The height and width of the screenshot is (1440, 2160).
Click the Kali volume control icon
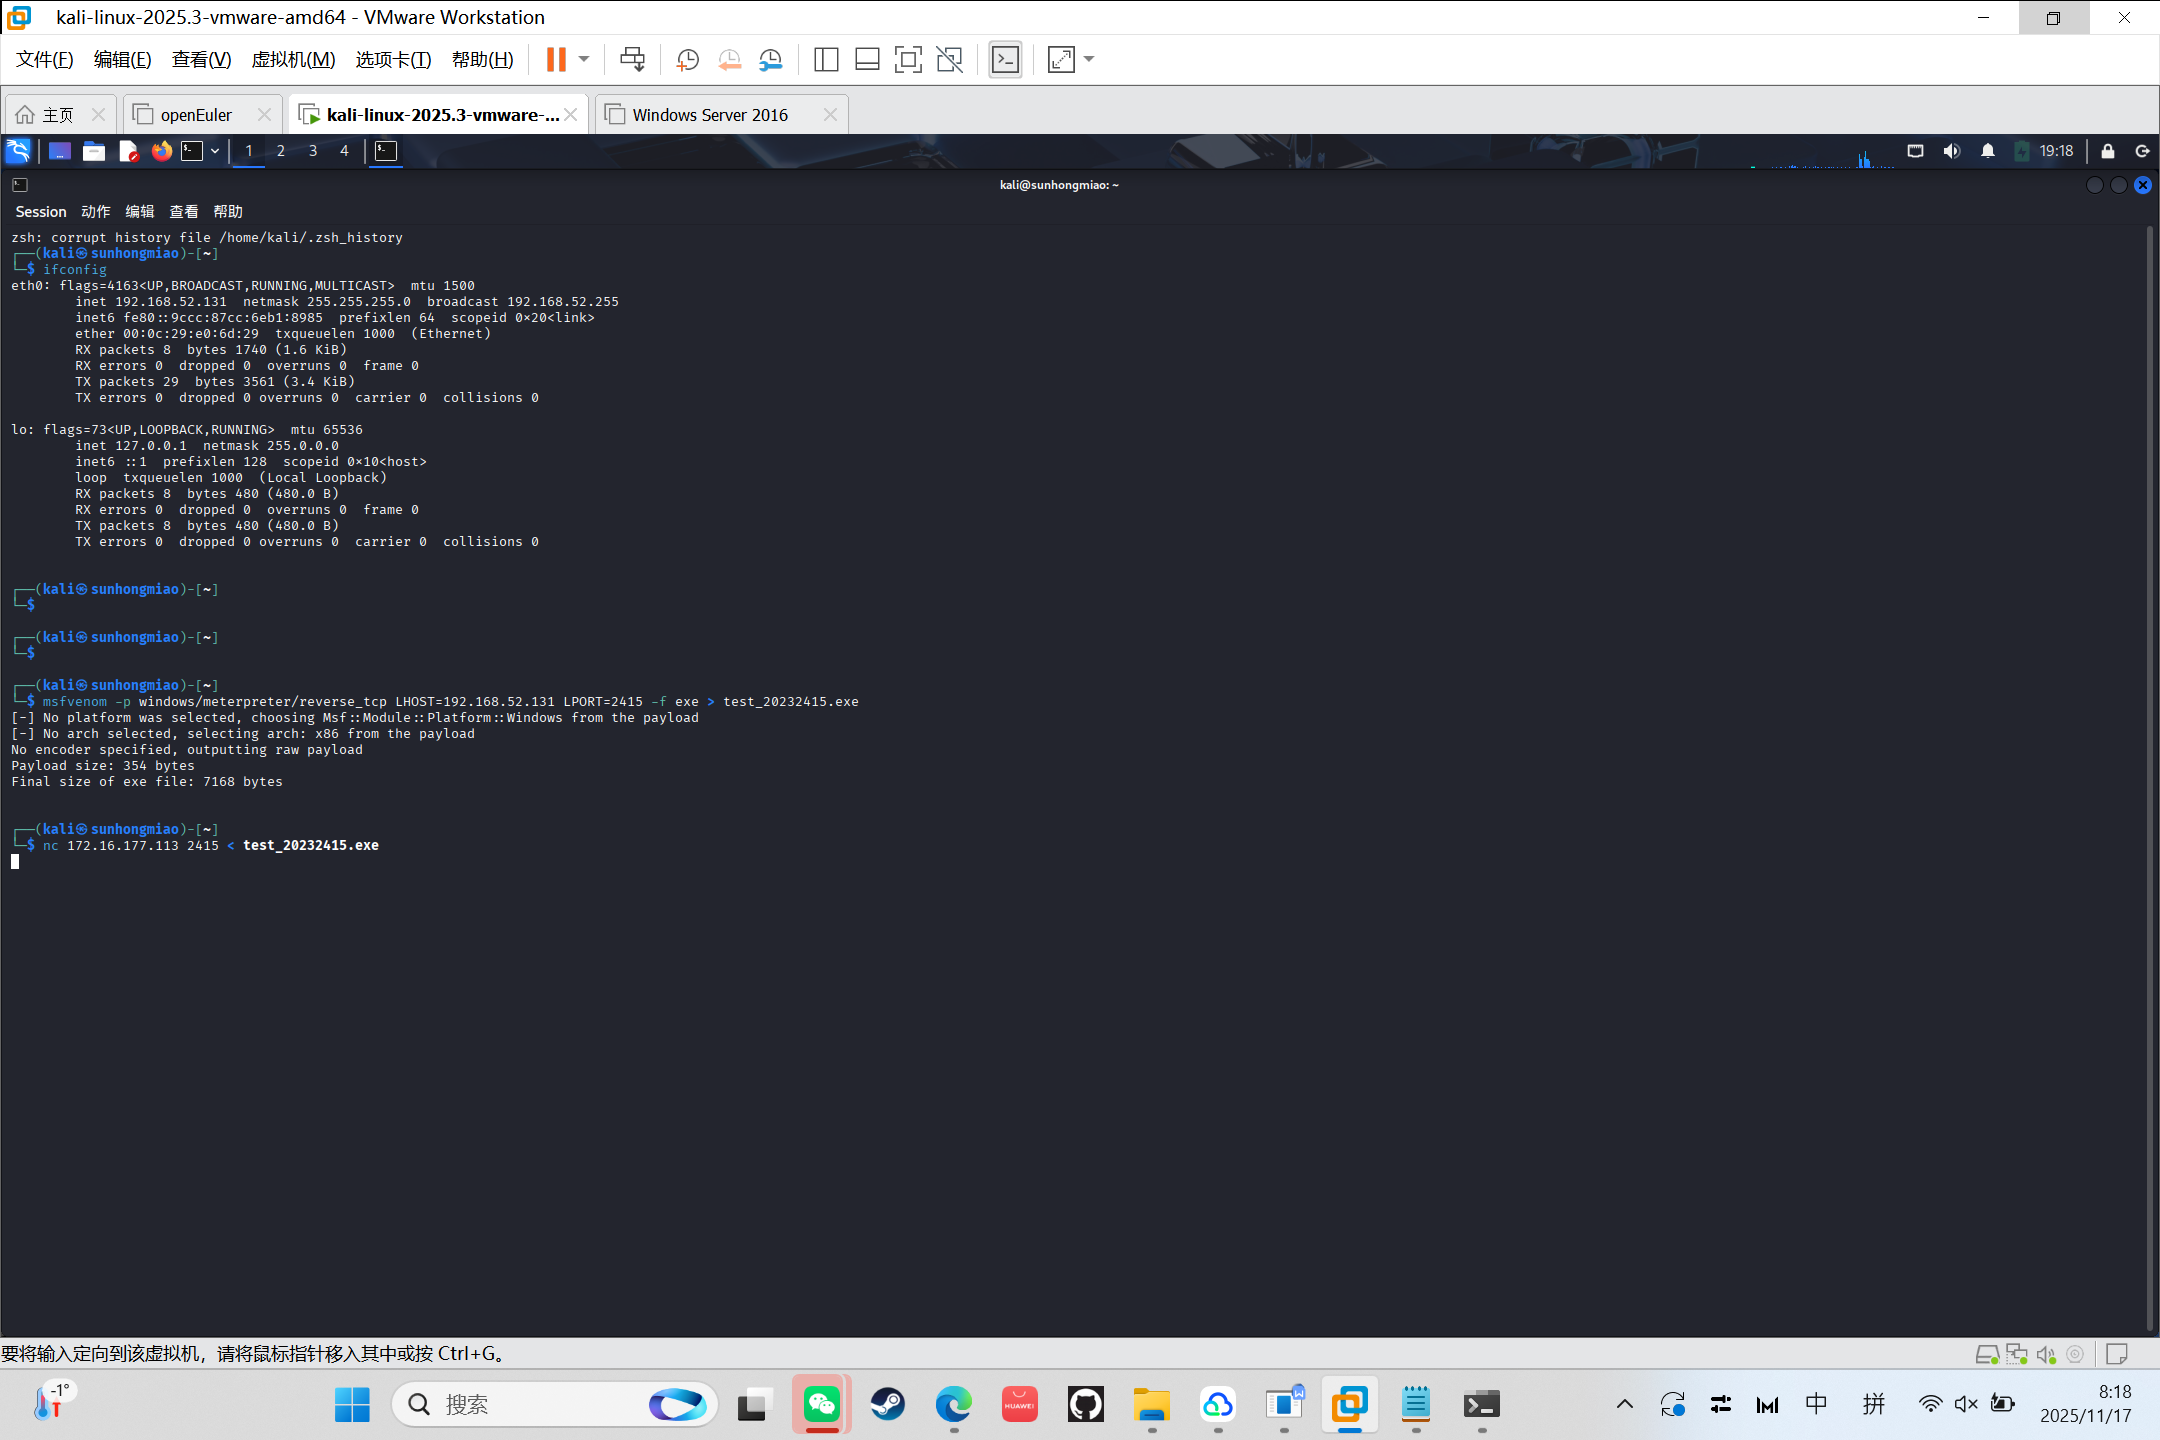(1951, 151)
